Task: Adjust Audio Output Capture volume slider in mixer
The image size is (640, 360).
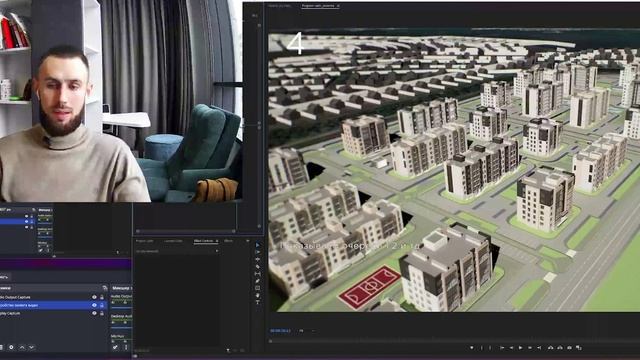Action: pos(122,307)
